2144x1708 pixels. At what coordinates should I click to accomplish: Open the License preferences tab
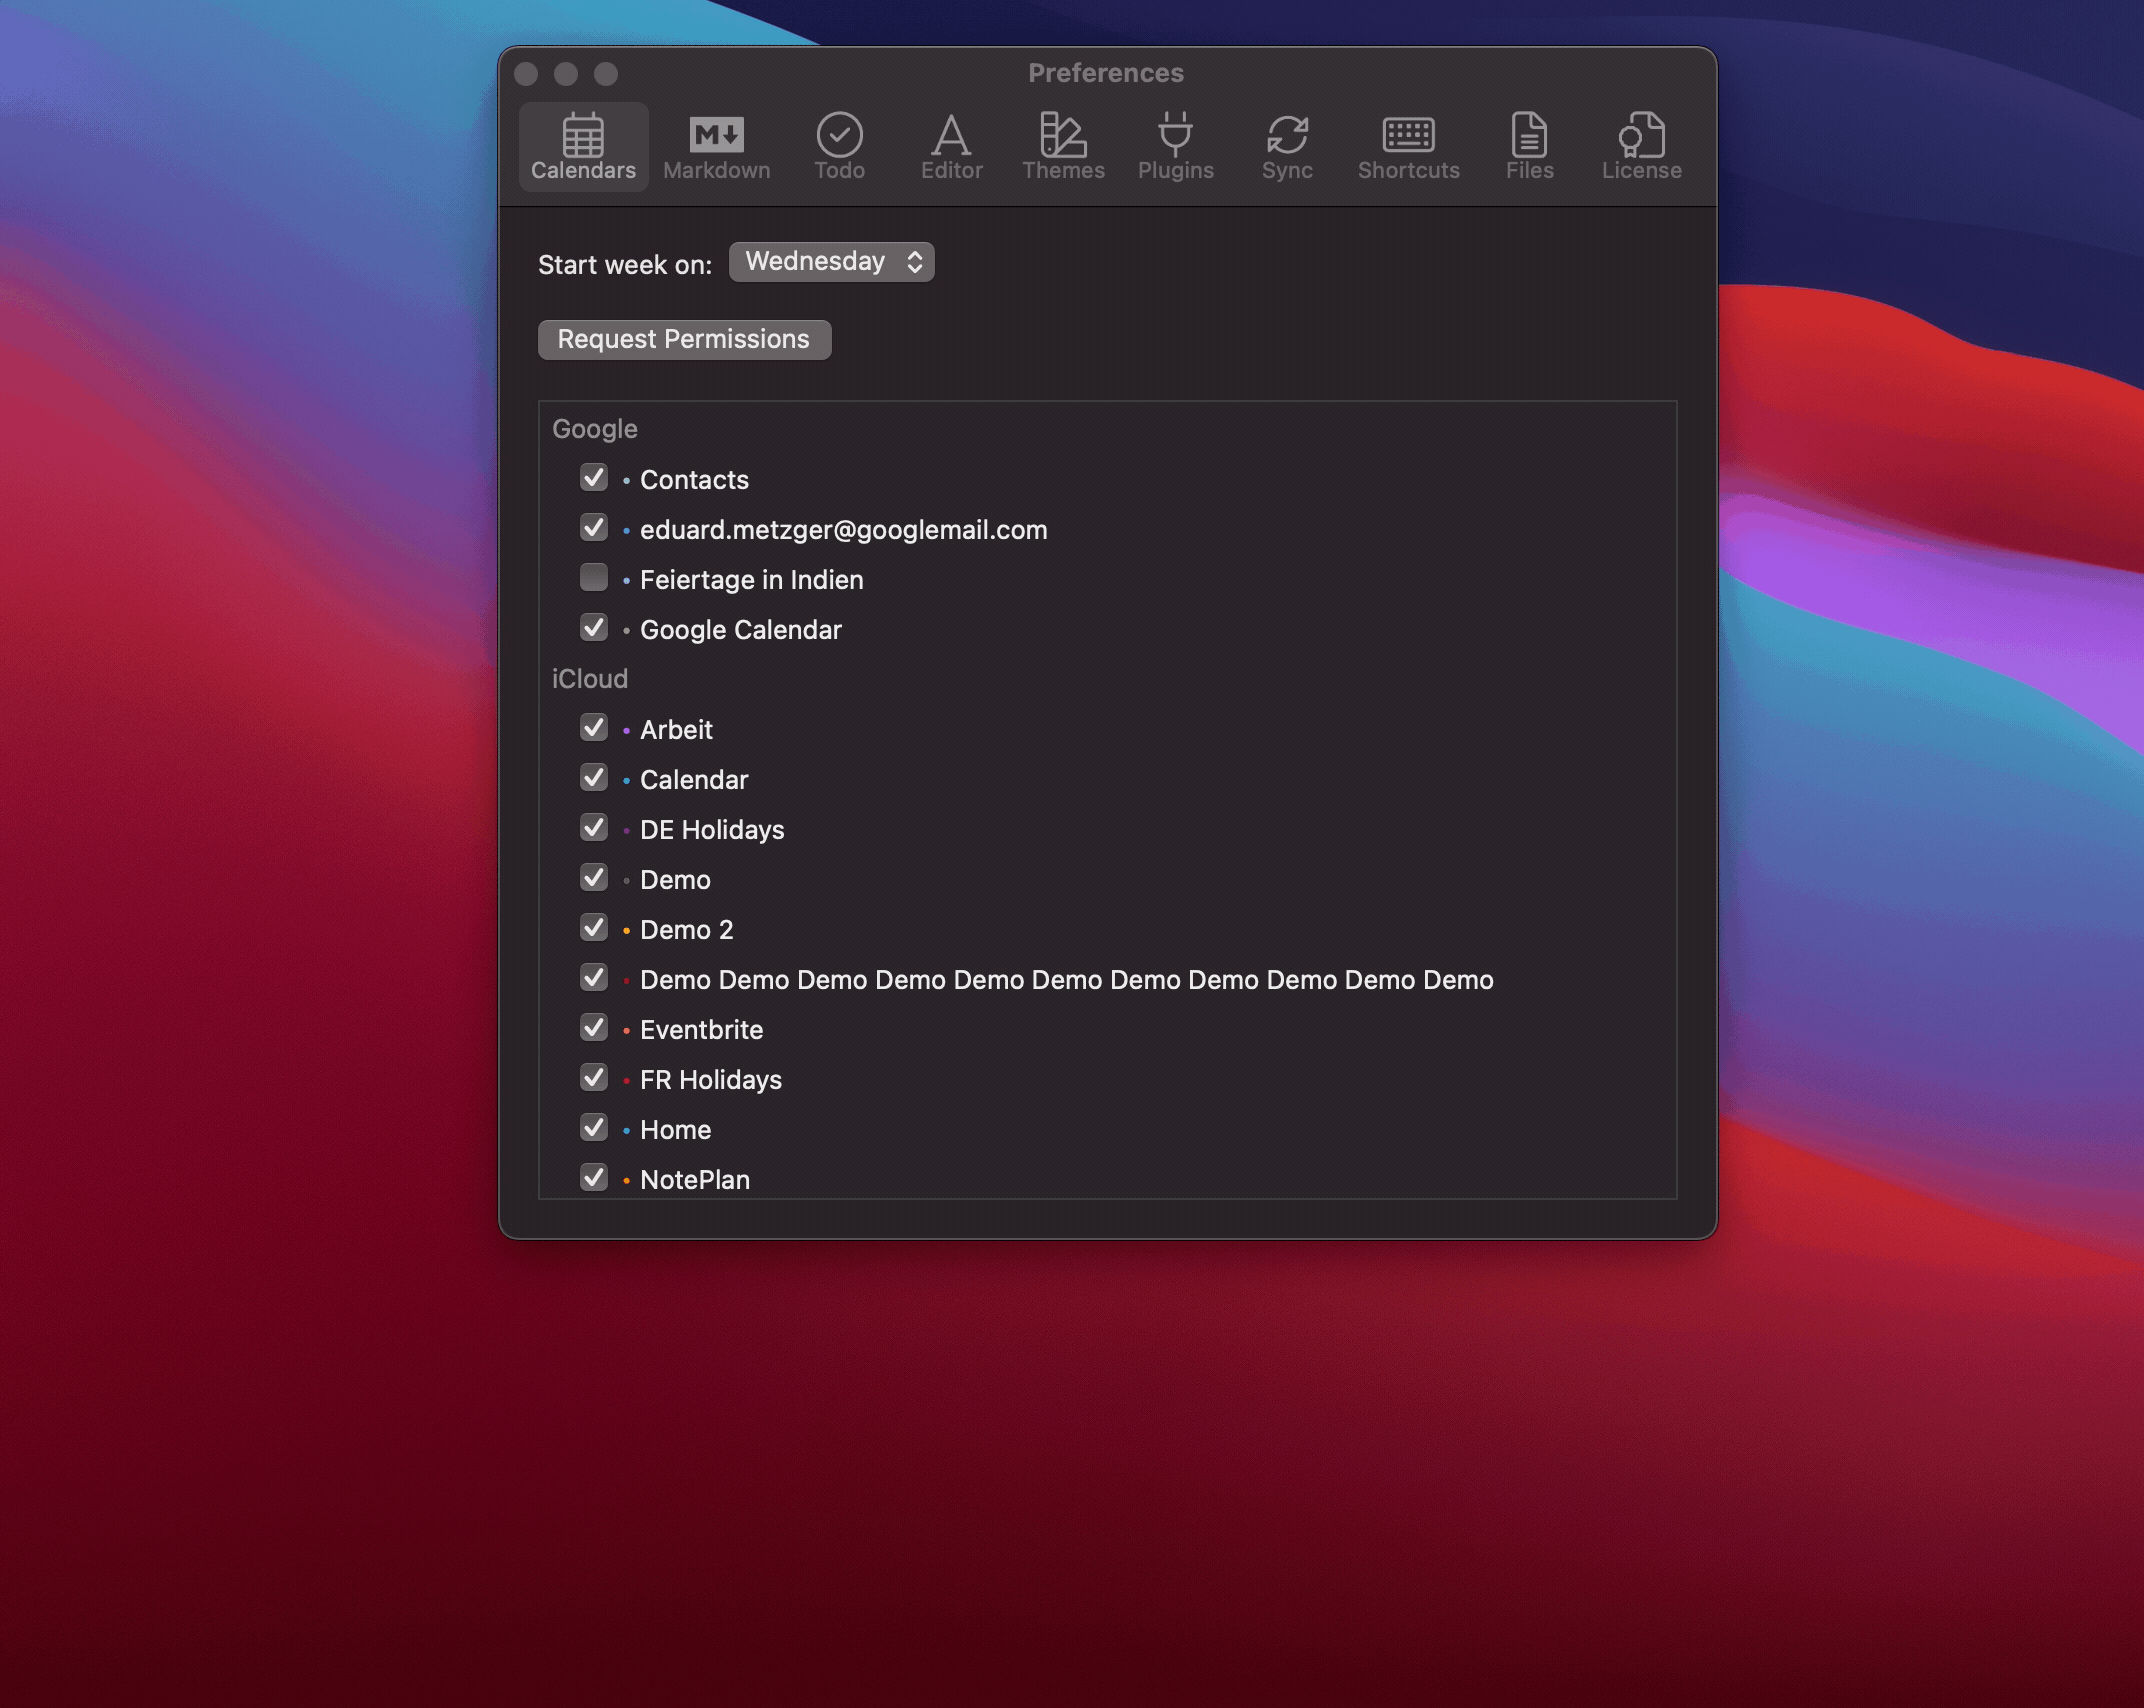(1641, 147)
